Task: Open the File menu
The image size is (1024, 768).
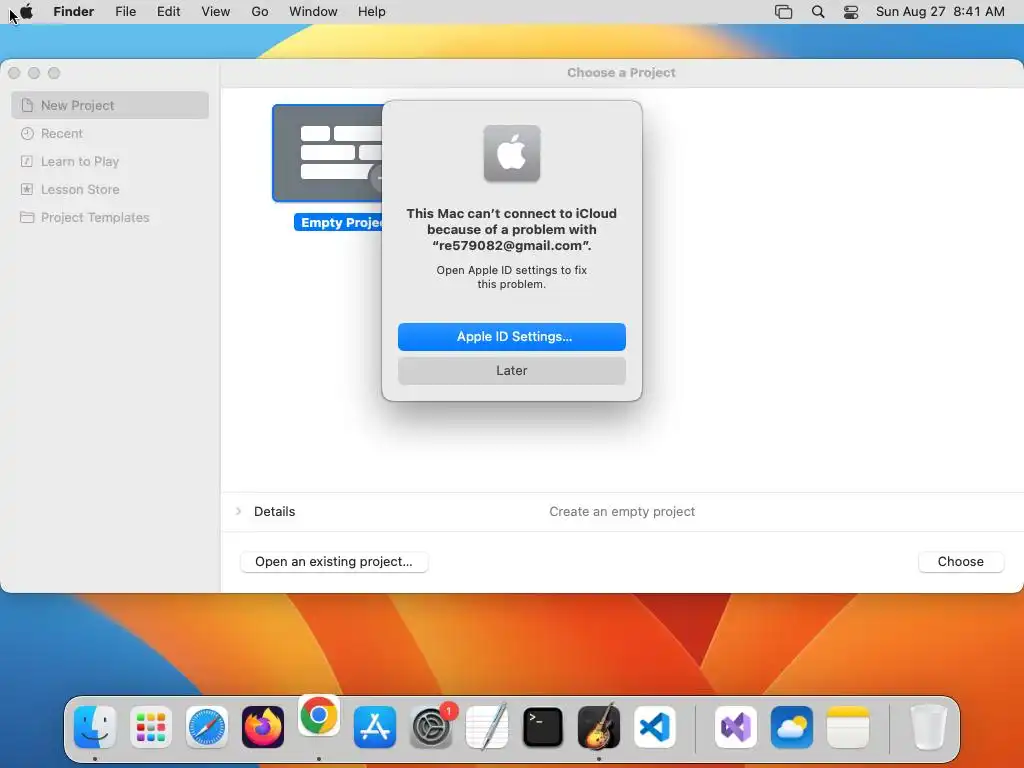Action: pos(125,12)
